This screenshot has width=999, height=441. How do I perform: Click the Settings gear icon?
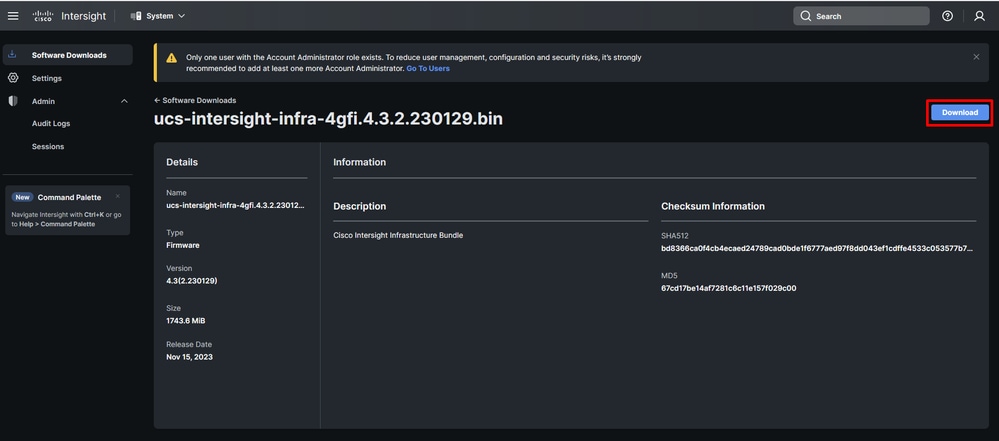pyautogui.click(x=13, y=78)
